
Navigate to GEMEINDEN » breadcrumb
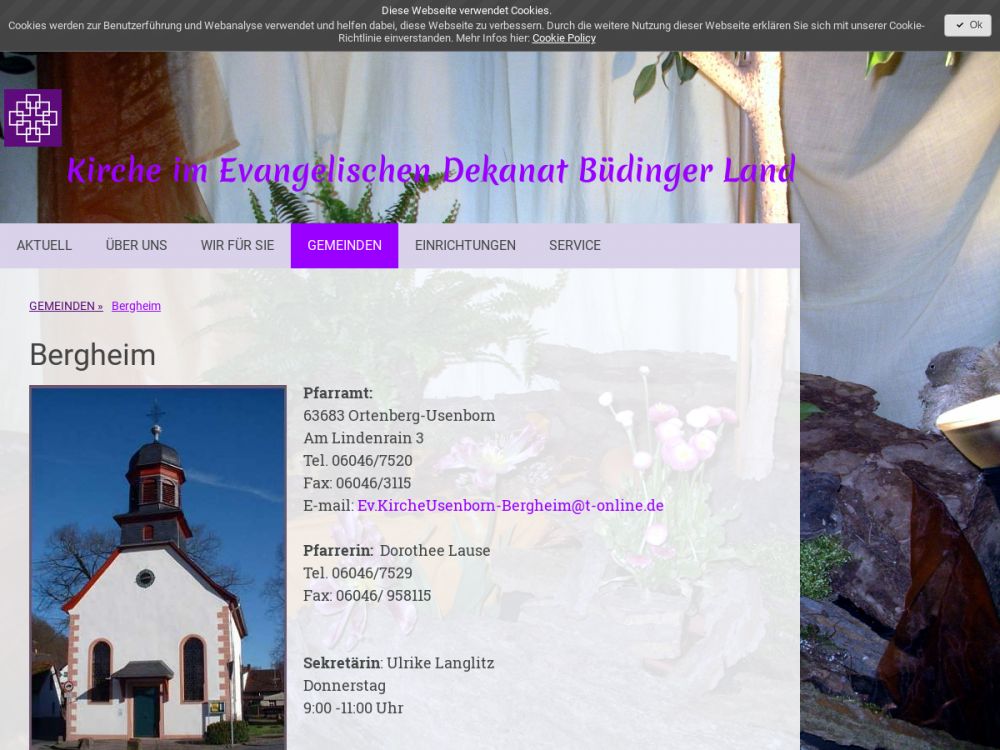coord(66,306)
